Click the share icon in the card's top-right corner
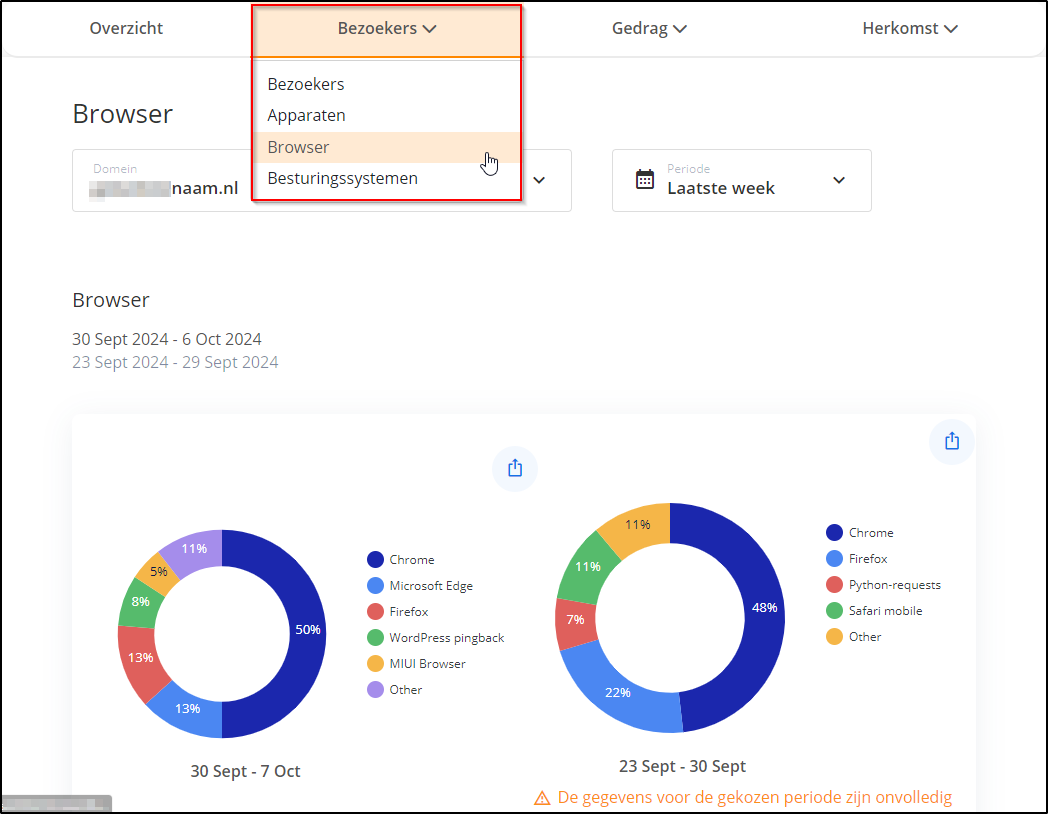Screen dimensions: 1048x814 951,441
